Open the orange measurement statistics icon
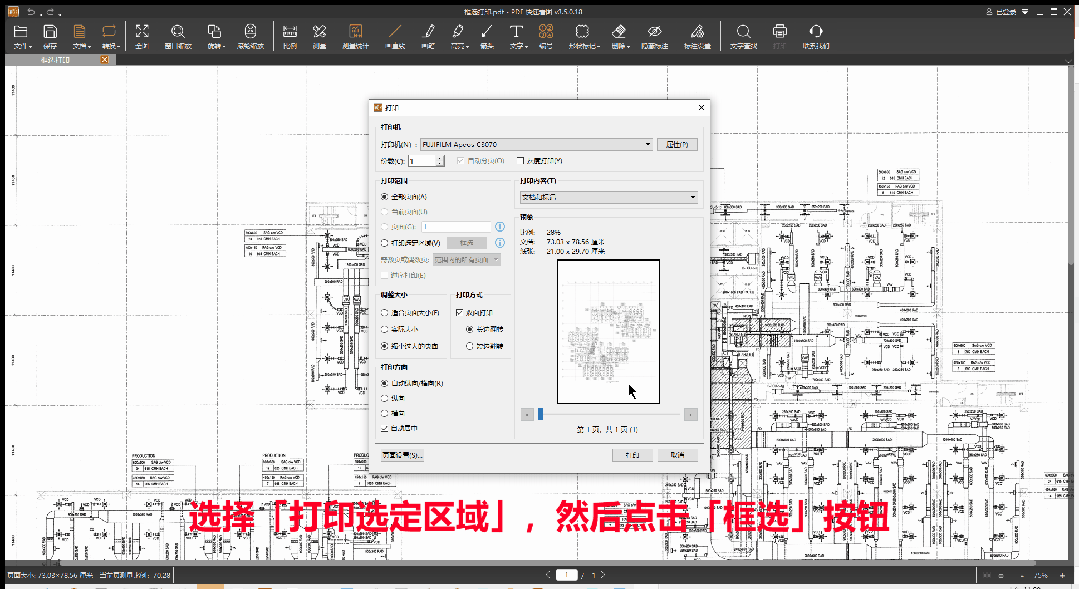The width and height of the screenshot is (1079, 589). 356,32
